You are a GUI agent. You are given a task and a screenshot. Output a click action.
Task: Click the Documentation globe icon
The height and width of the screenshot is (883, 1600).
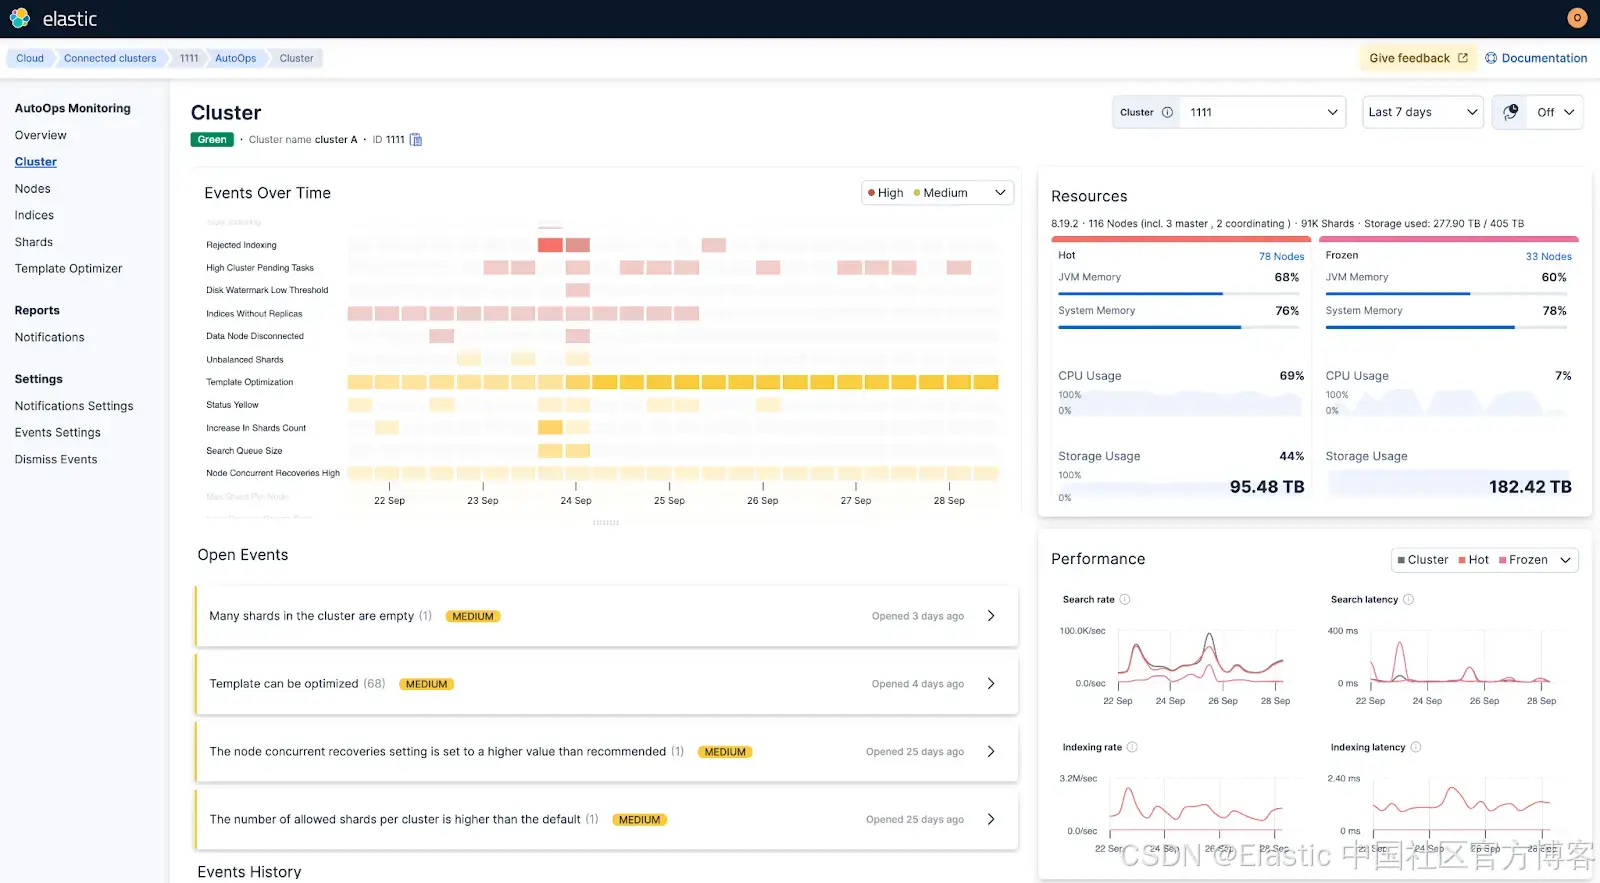tap(1491, 58)
